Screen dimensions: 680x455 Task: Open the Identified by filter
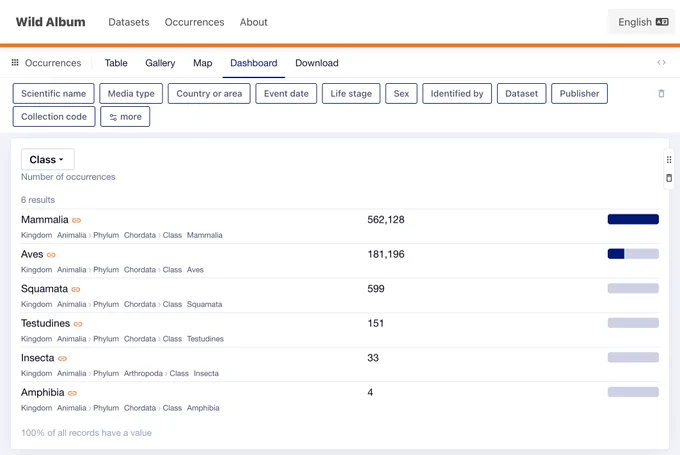point(457,94)
